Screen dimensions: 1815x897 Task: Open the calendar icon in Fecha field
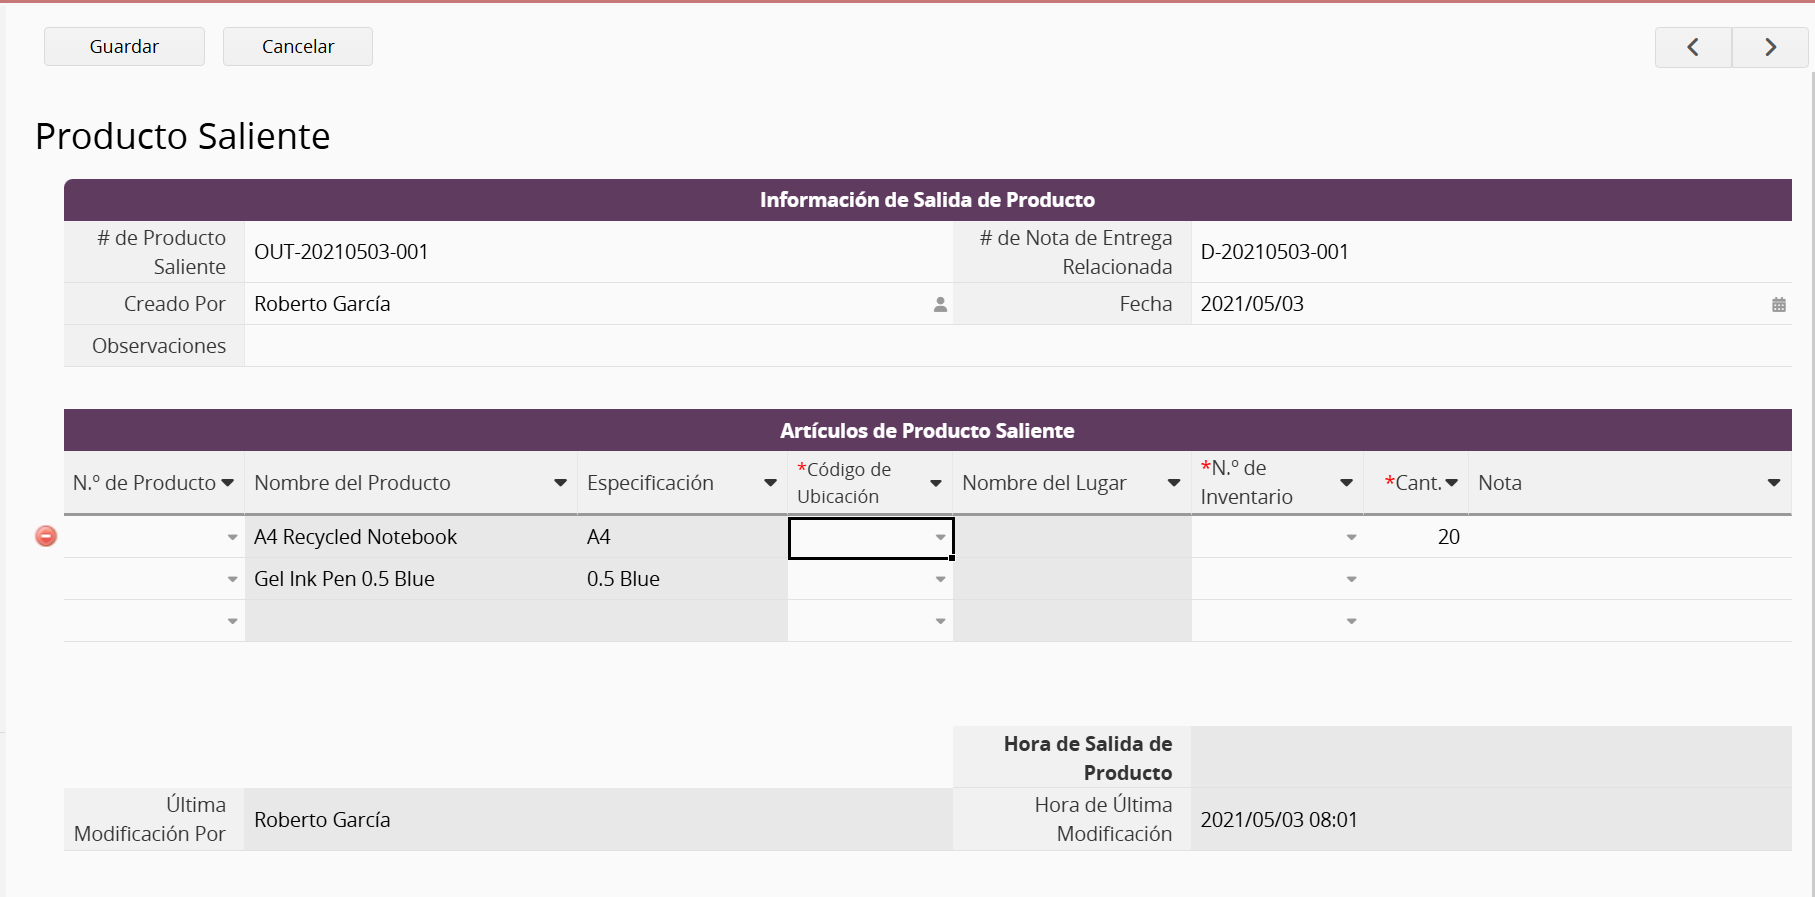coord(1778,305)
